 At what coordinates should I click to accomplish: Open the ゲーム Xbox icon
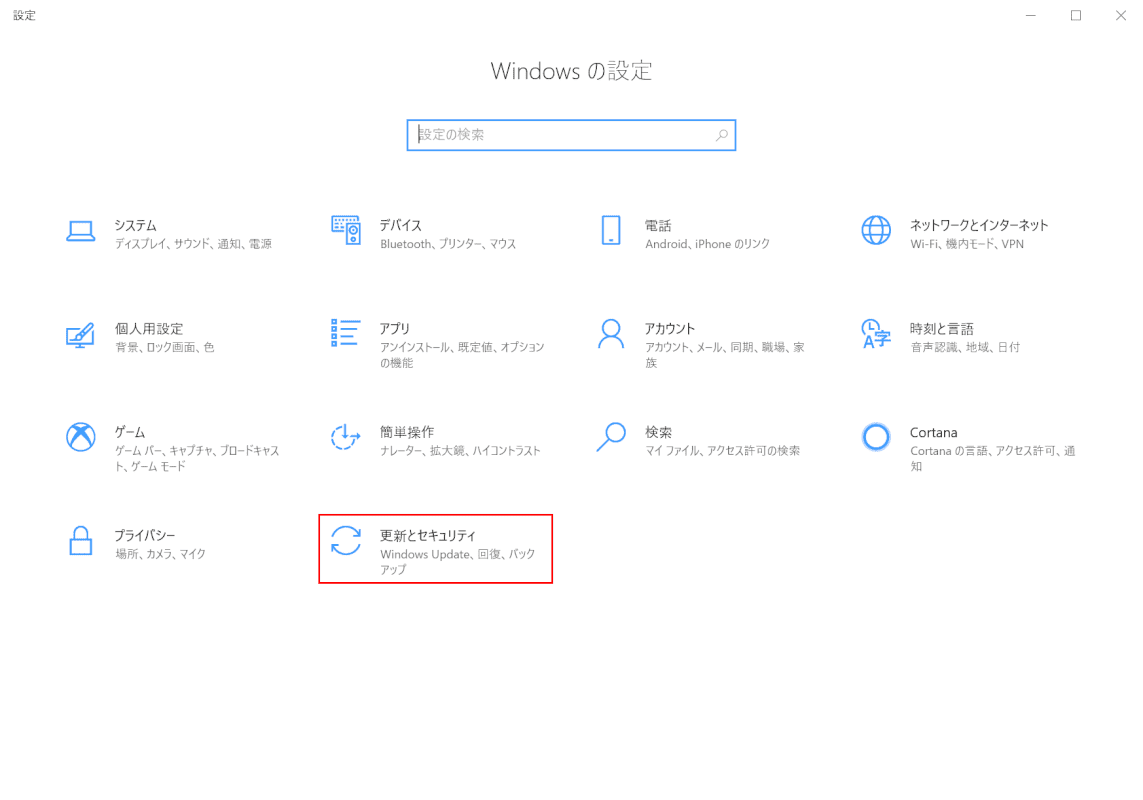coord(80,437)
